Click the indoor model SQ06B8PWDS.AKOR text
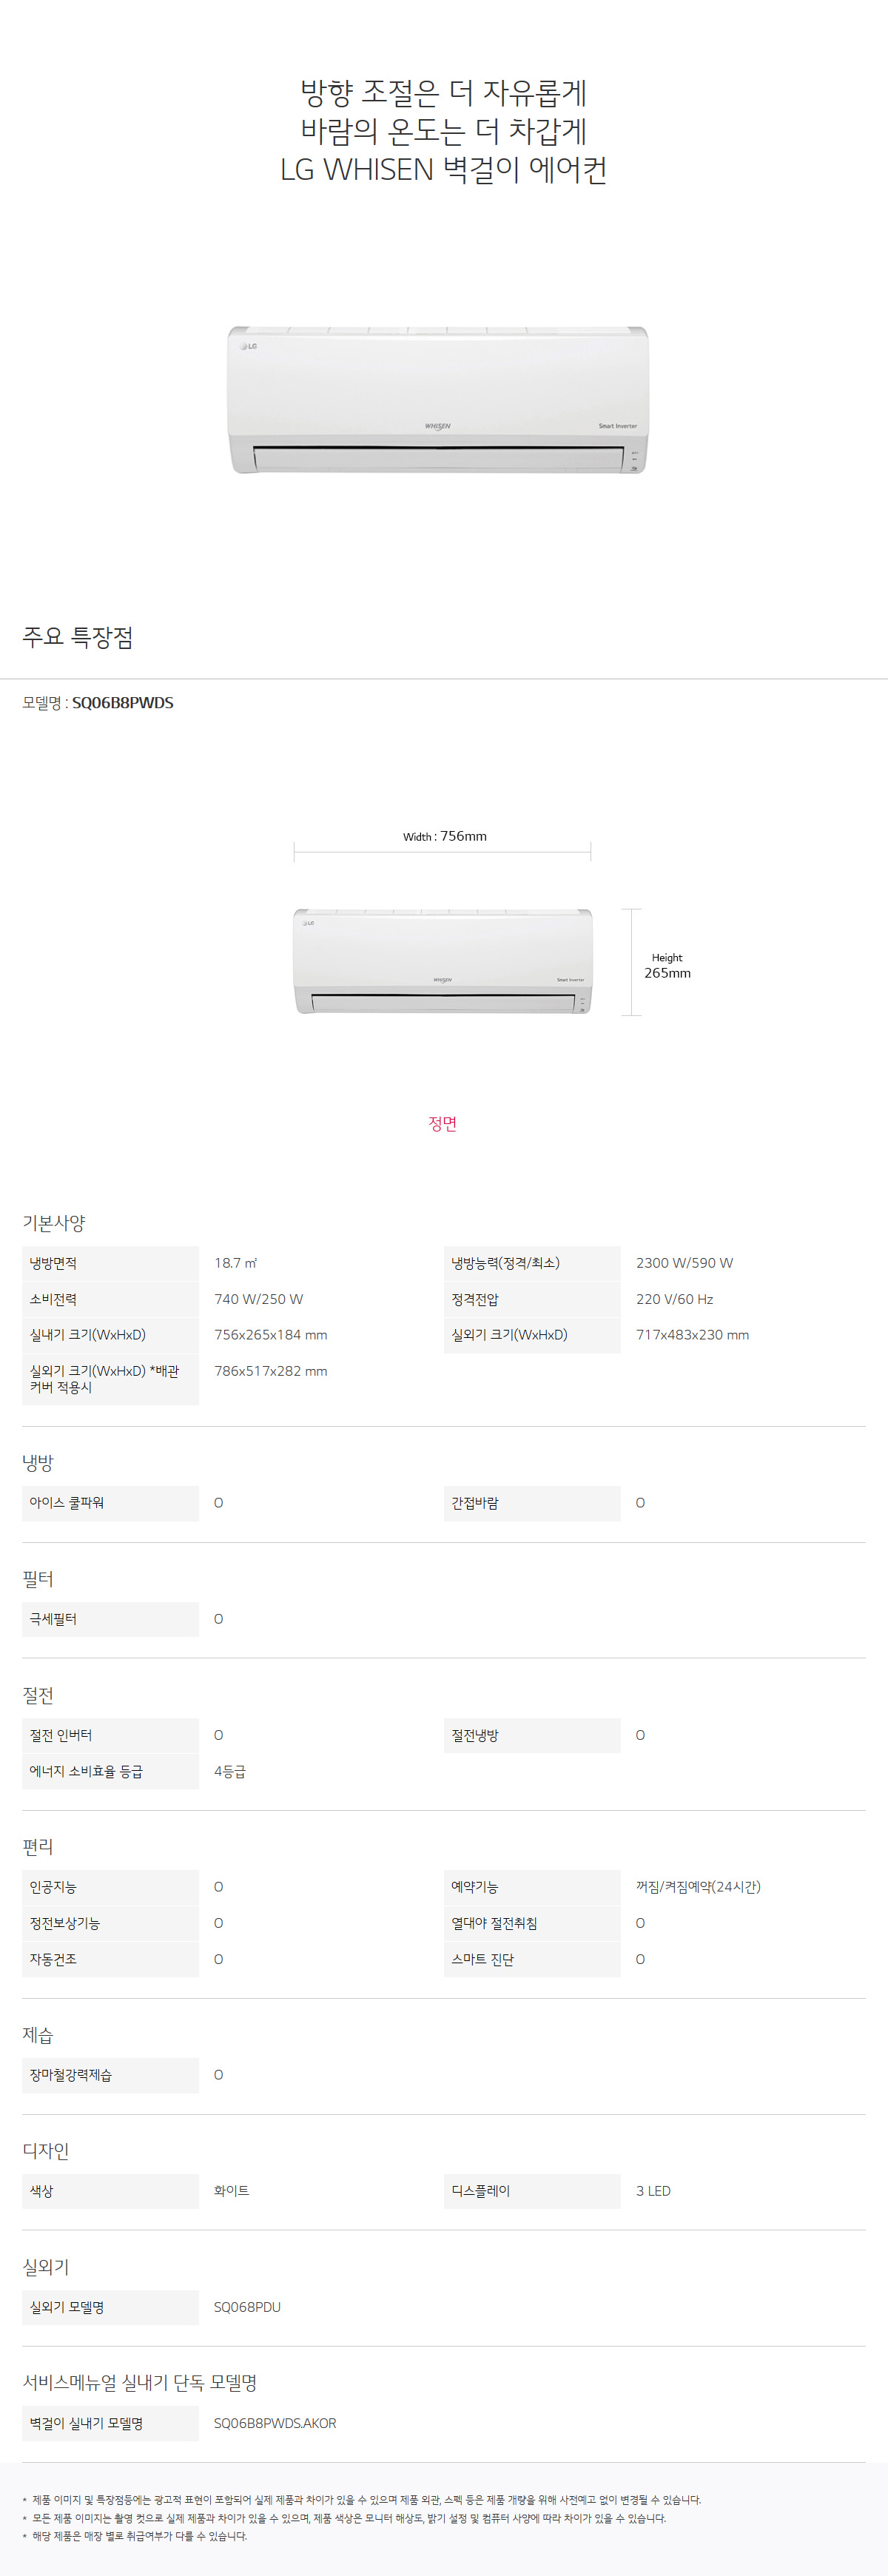888x2576 pixels. 275,2423
